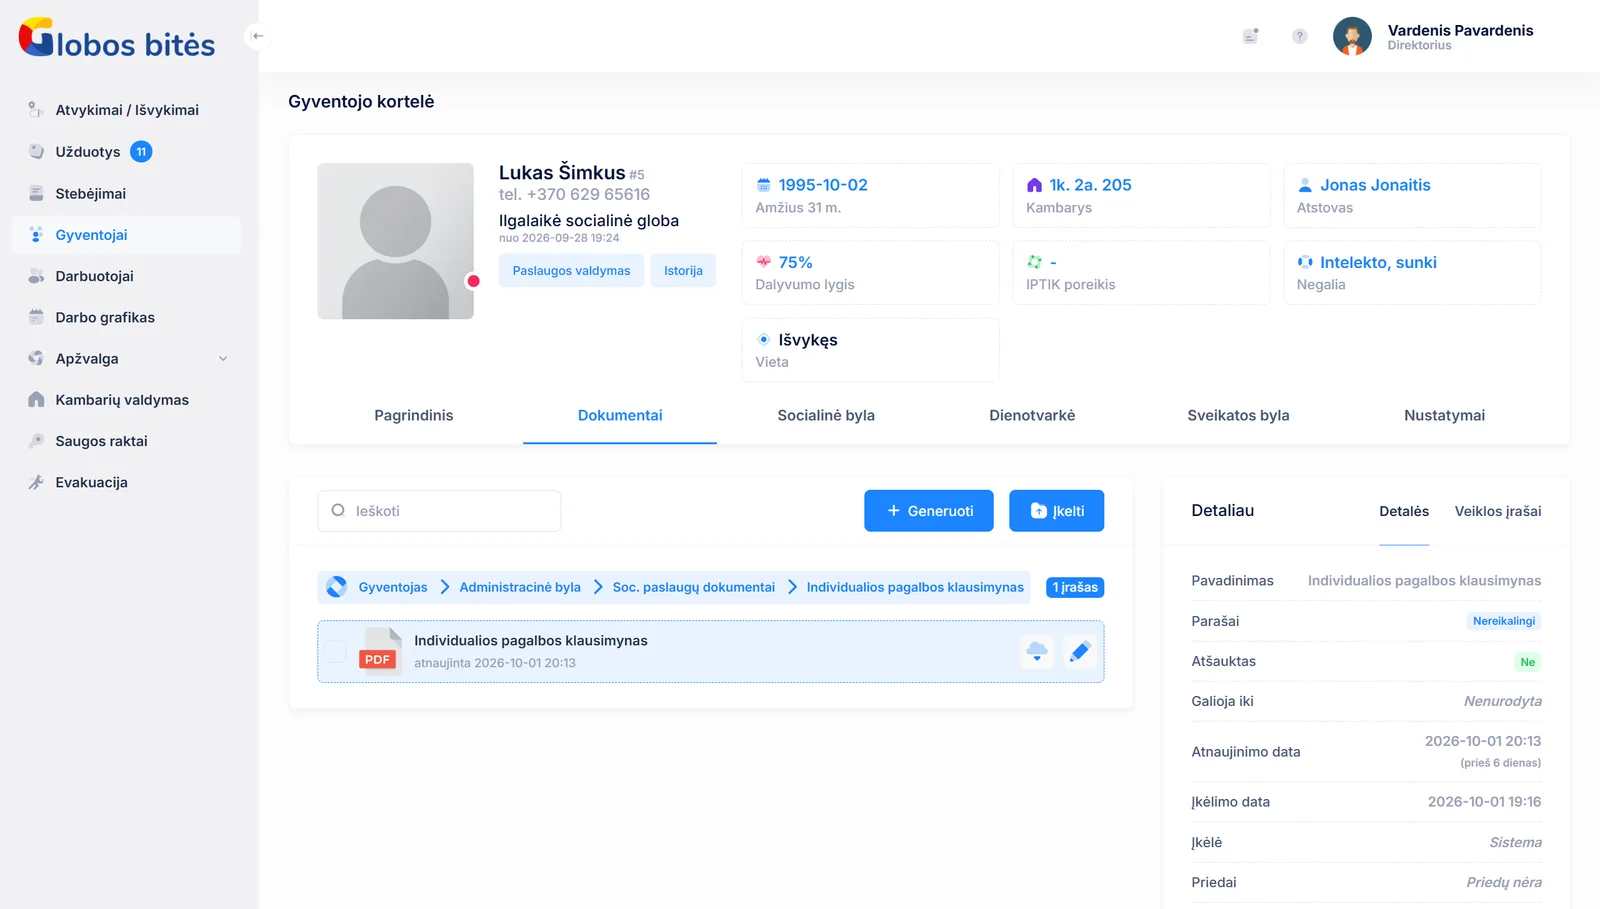The width and height of the screenshot is (1600, 909).
Task: Open user avatar of Vardenis Pavardenis
Action: 1352,36
